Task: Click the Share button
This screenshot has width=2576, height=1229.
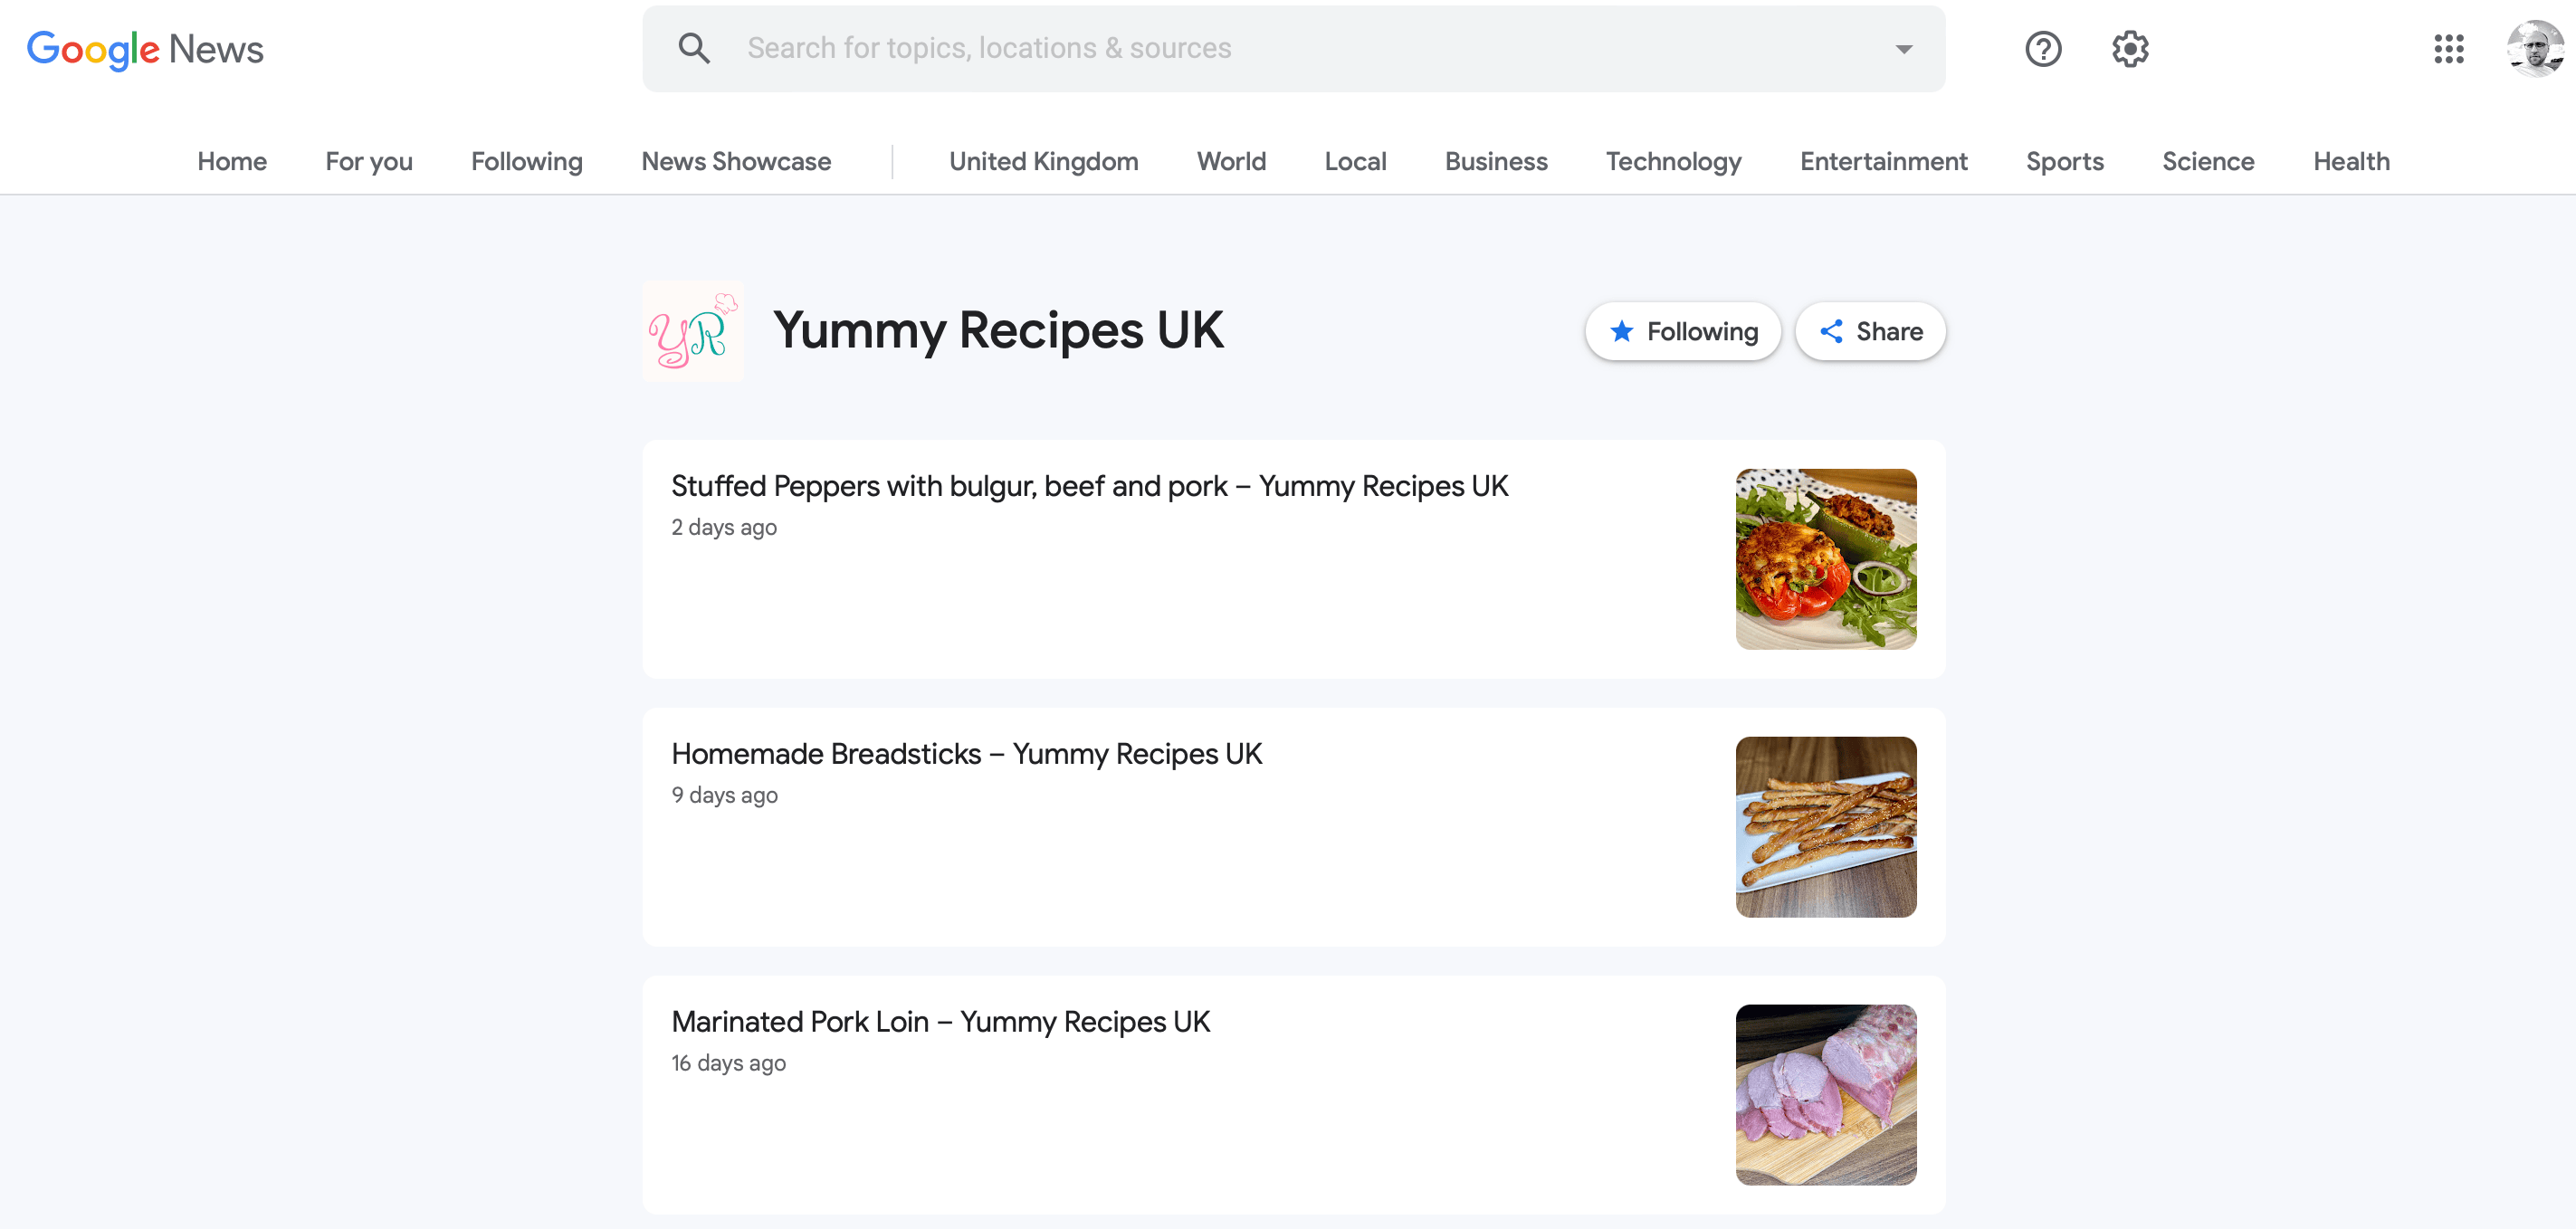Action: 1870,332
